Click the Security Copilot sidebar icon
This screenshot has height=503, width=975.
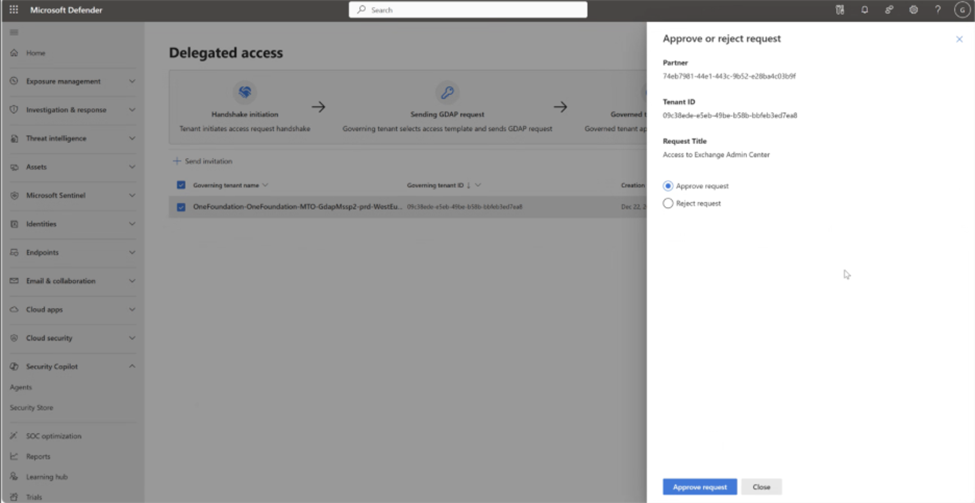14,367
